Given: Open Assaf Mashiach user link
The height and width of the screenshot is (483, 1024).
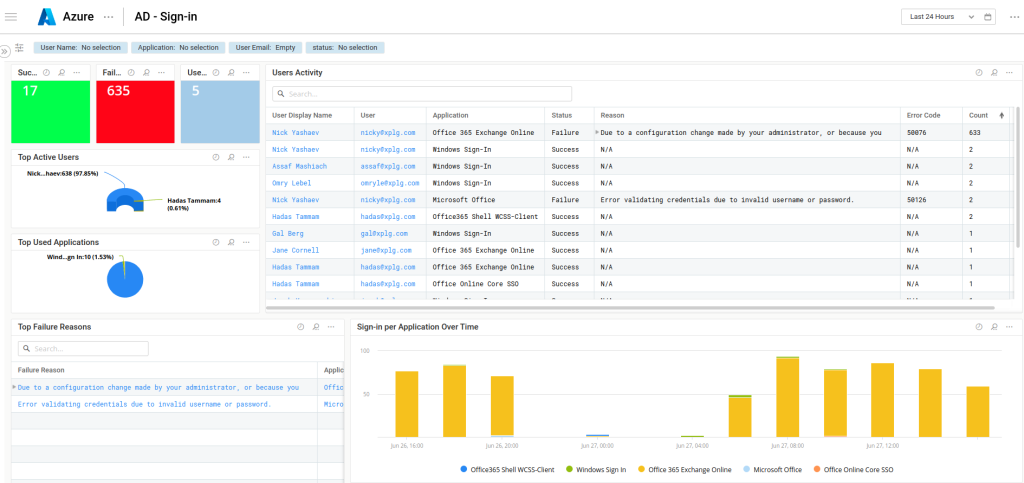Looking at the screenshot, I should [x=299, y=166].
